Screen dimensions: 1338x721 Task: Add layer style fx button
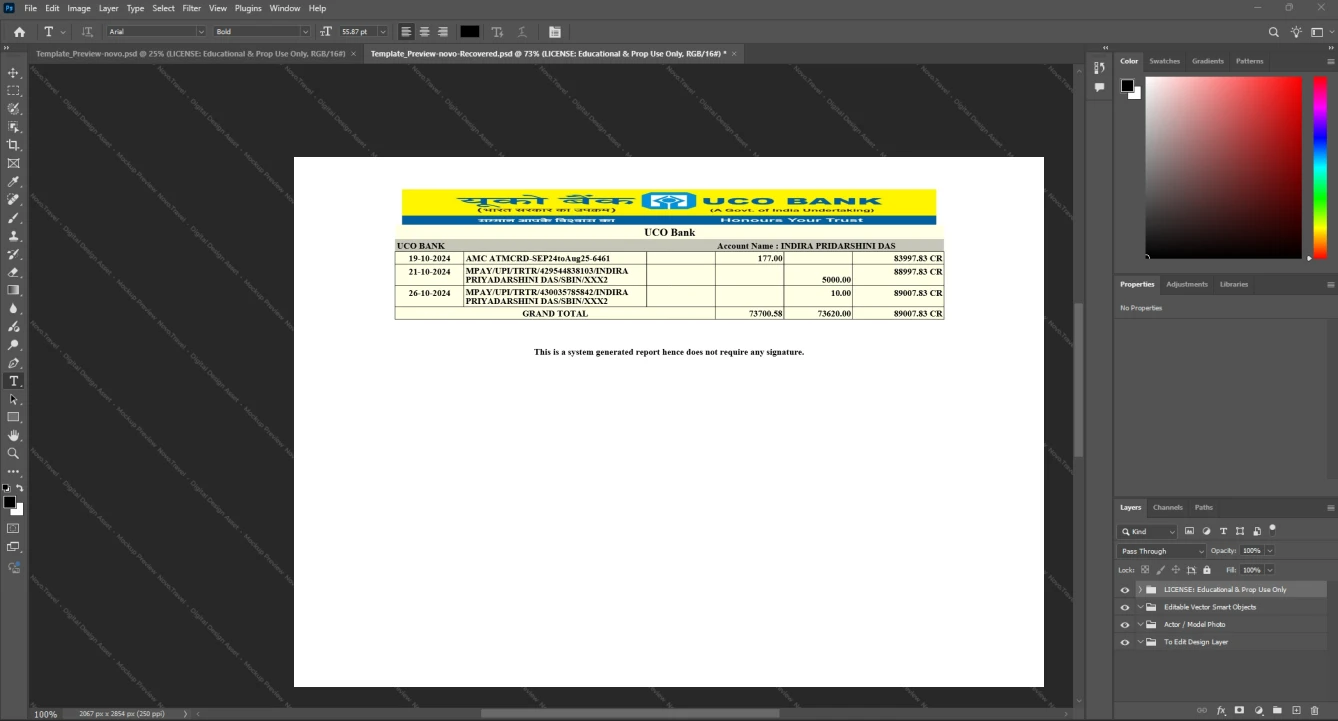(x=1221, y=710)
